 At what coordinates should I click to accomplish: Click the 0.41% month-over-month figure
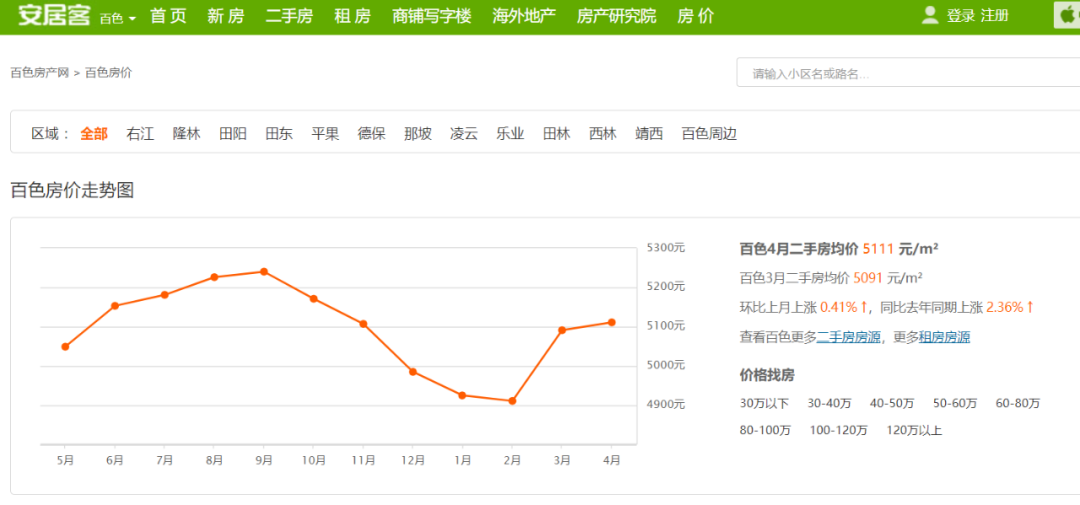click(x=838, y=308)
